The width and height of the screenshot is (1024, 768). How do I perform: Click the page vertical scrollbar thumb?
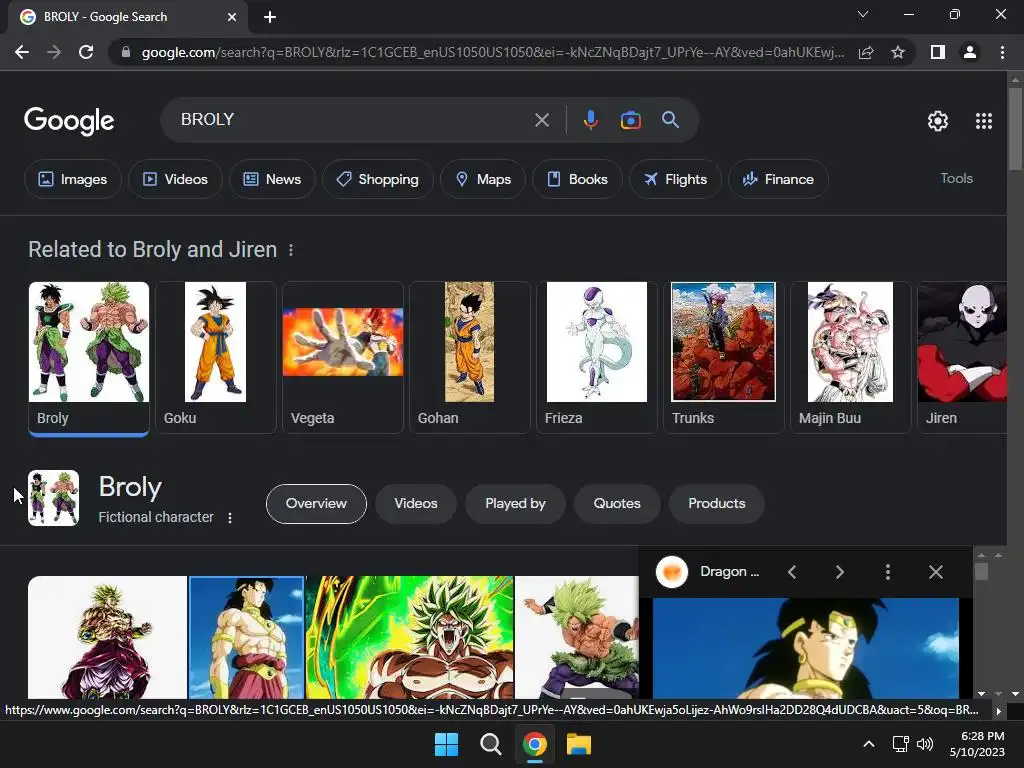[x=1015, y=127]
